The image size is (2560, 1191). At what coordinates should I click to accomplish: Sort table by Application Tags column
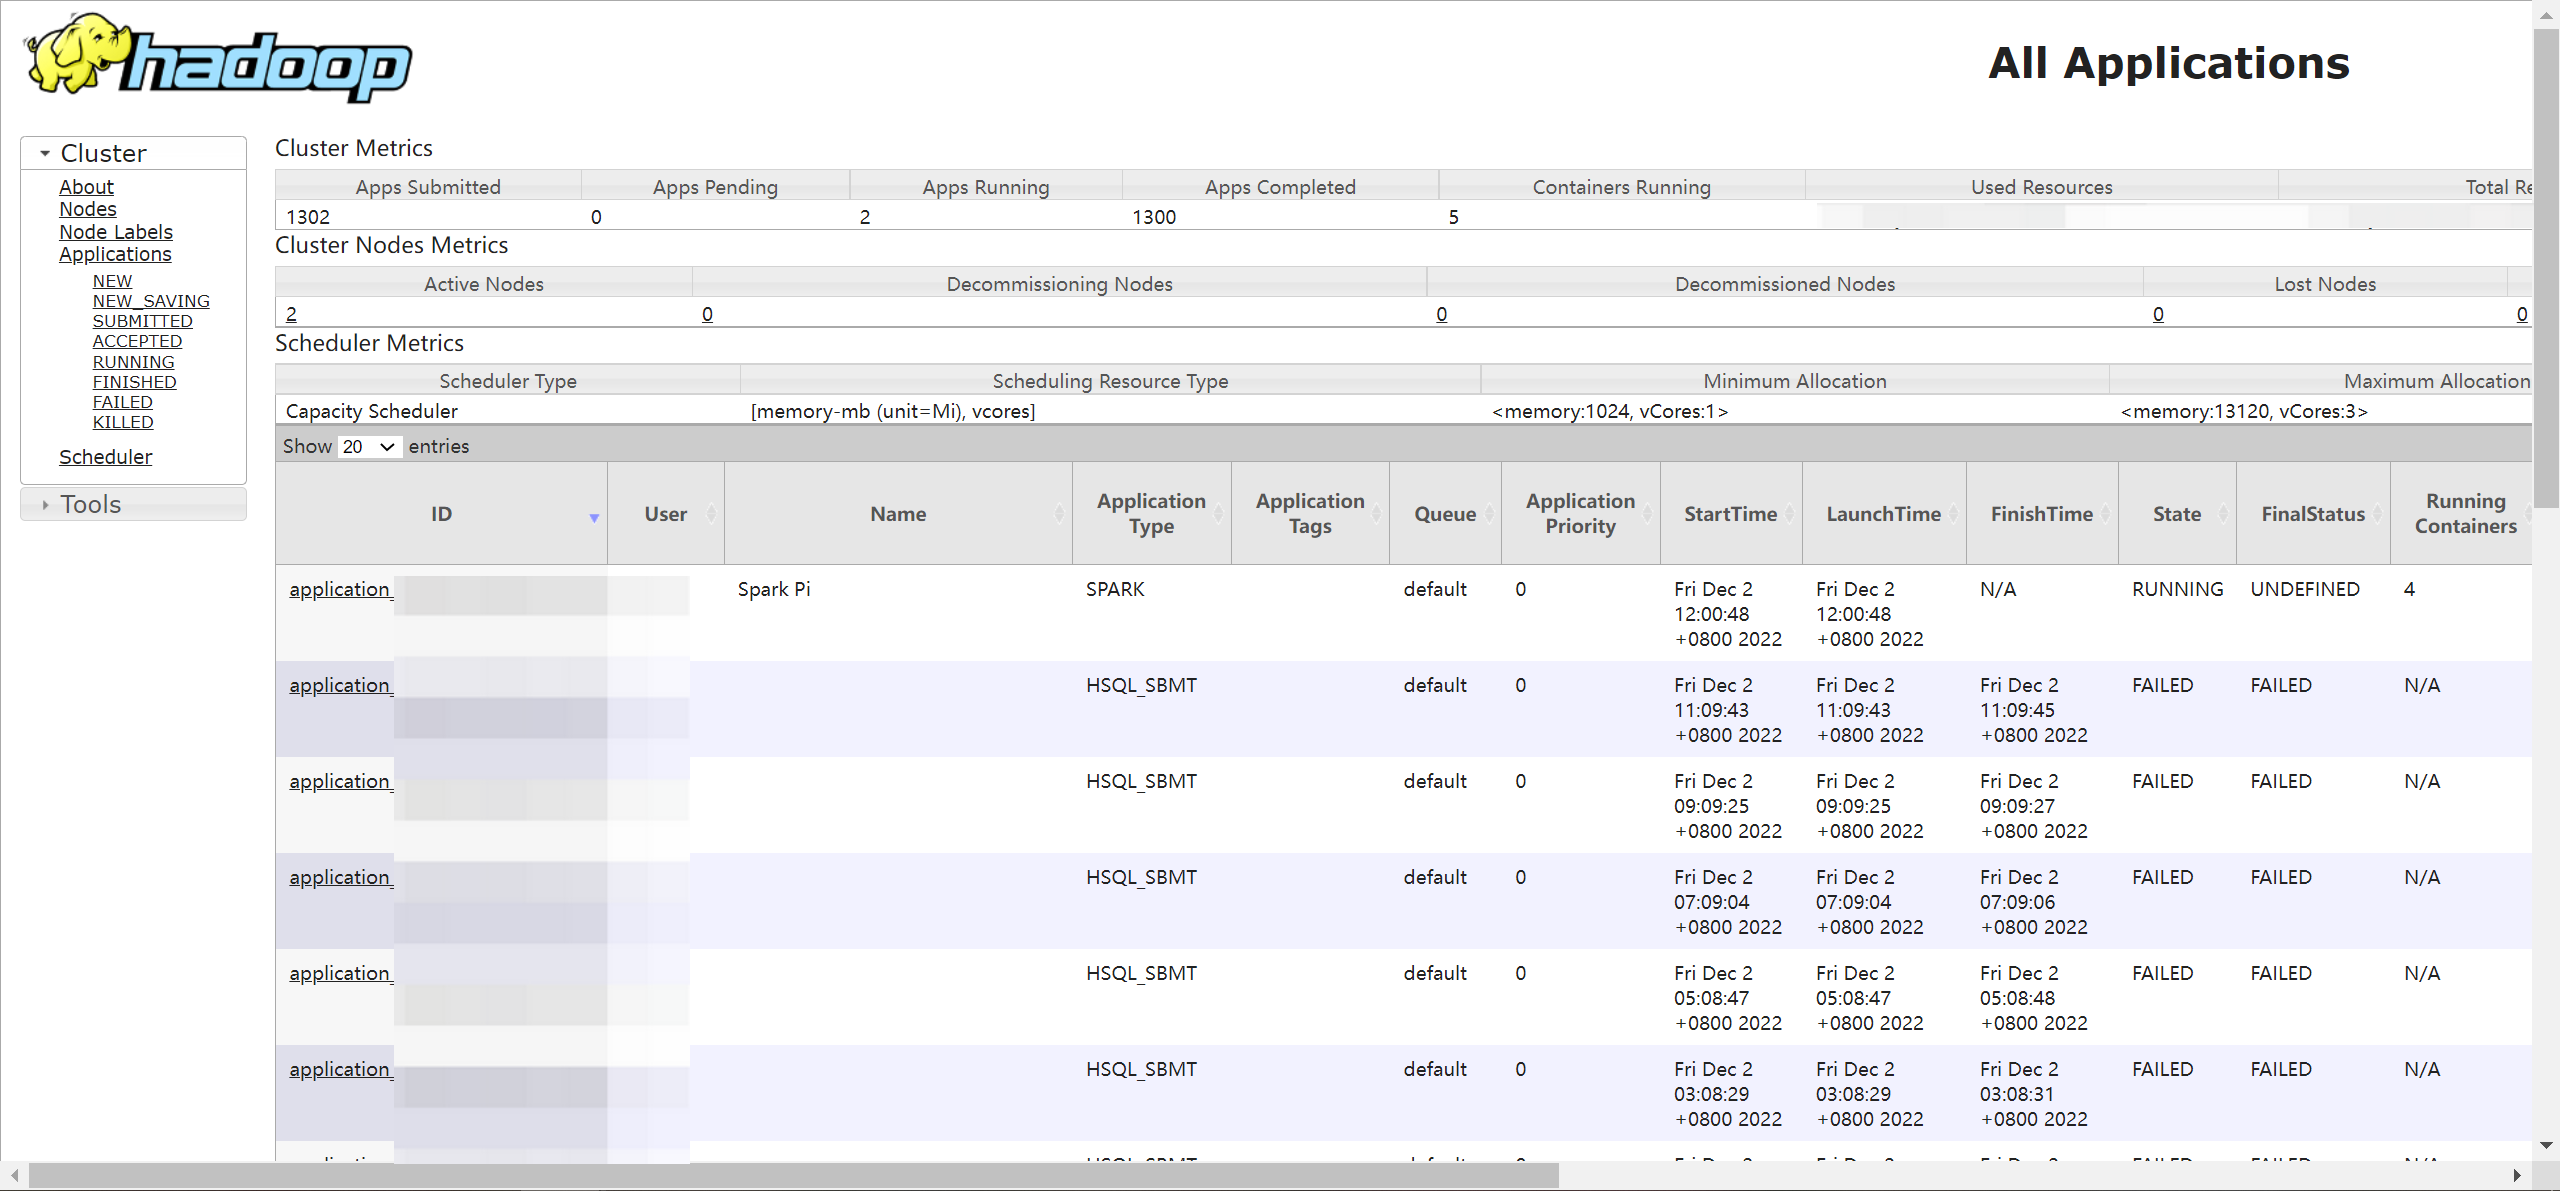(x=1310, y=514)
